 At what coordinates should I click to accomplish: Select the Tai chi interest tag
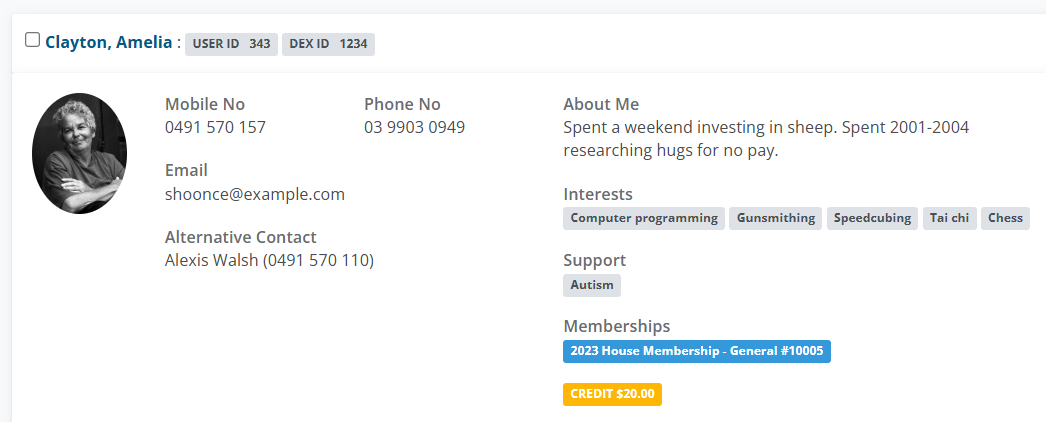(949, 218)
